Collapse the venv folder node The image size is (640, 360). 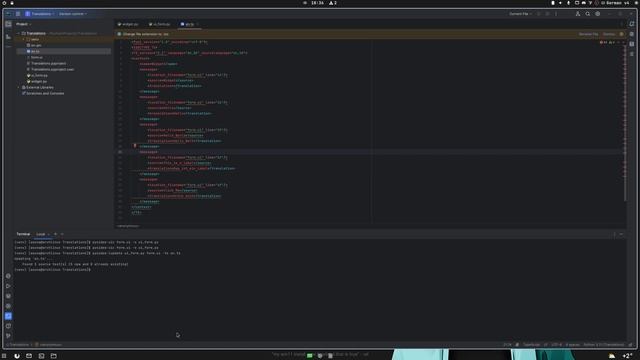(x=24, y=40)
